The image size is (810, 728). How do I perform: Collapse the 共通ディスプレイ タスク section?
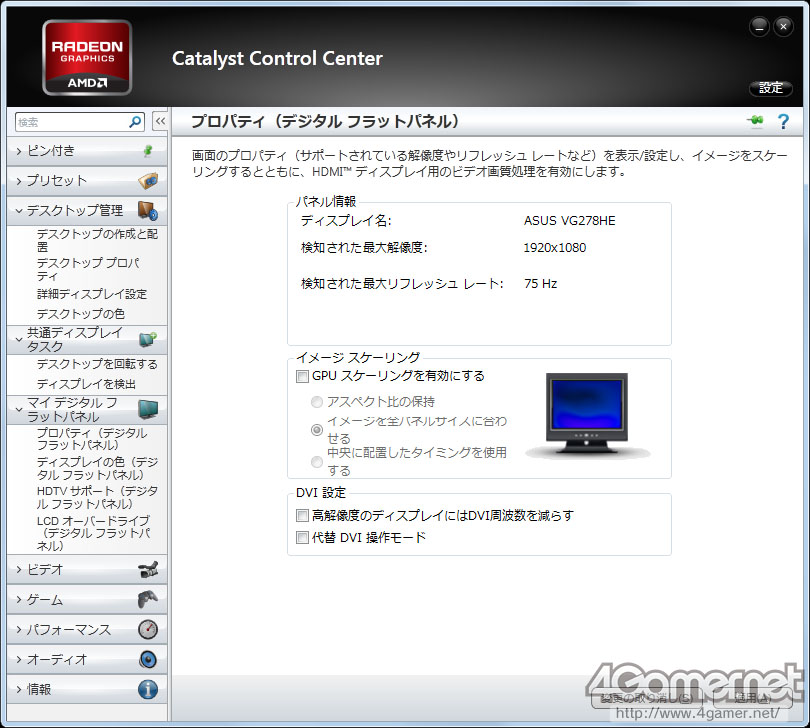pos(19,339)
